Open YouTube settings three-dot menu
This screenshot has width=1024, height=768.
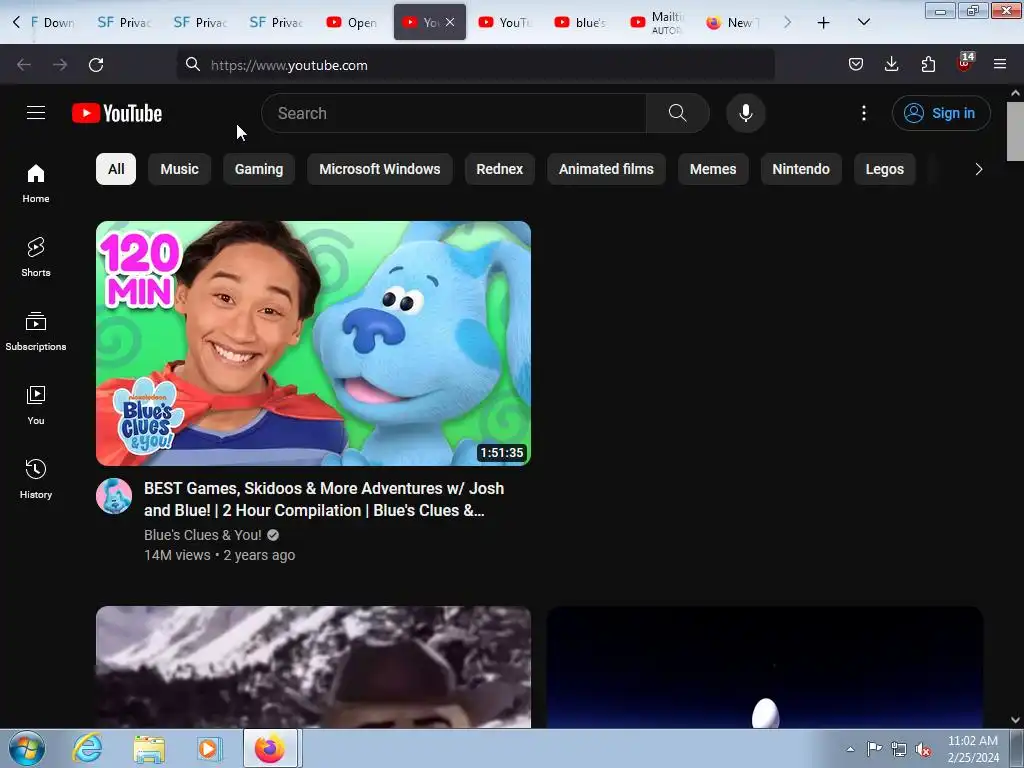(x=863, y=113)
